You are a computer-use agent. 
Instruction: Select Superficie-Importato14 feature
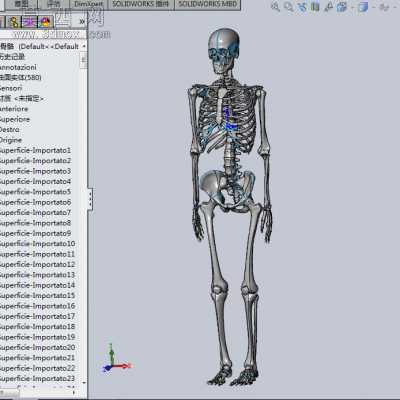pyautogui.click(x=37, y=285)
